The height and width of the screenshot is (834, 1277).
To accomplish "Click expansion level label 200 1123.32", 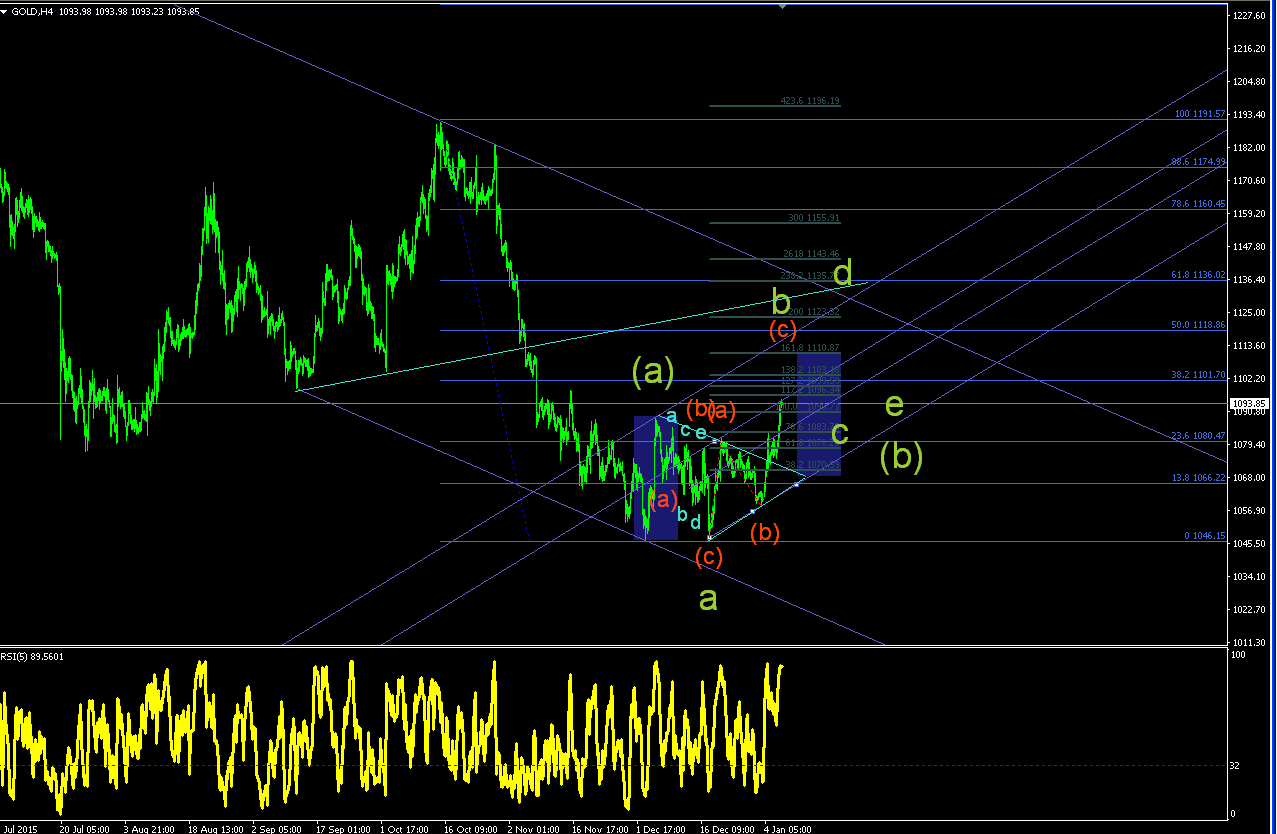I will 814,313.
